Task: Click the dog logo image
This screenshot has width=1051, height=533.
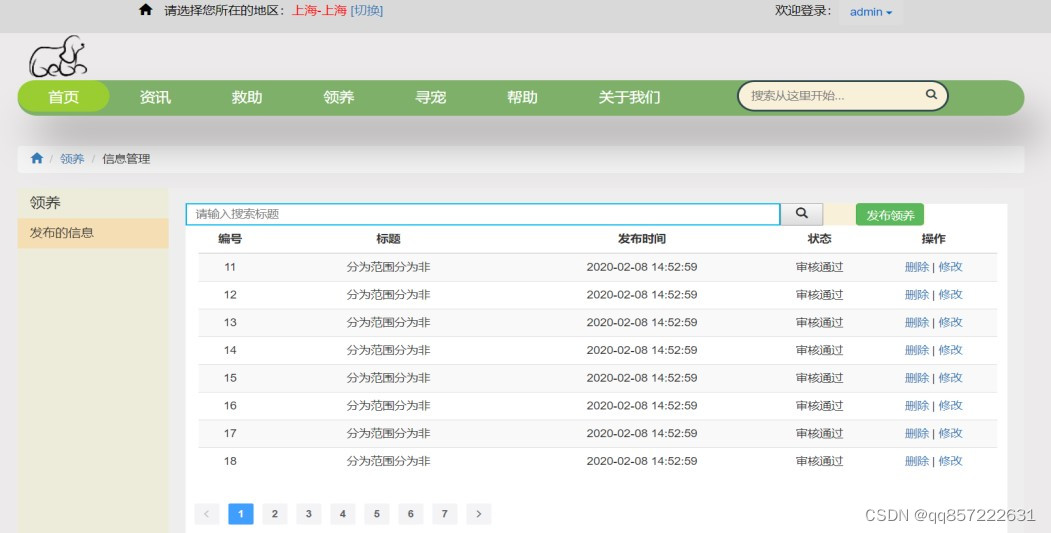Action: [58, 57]
